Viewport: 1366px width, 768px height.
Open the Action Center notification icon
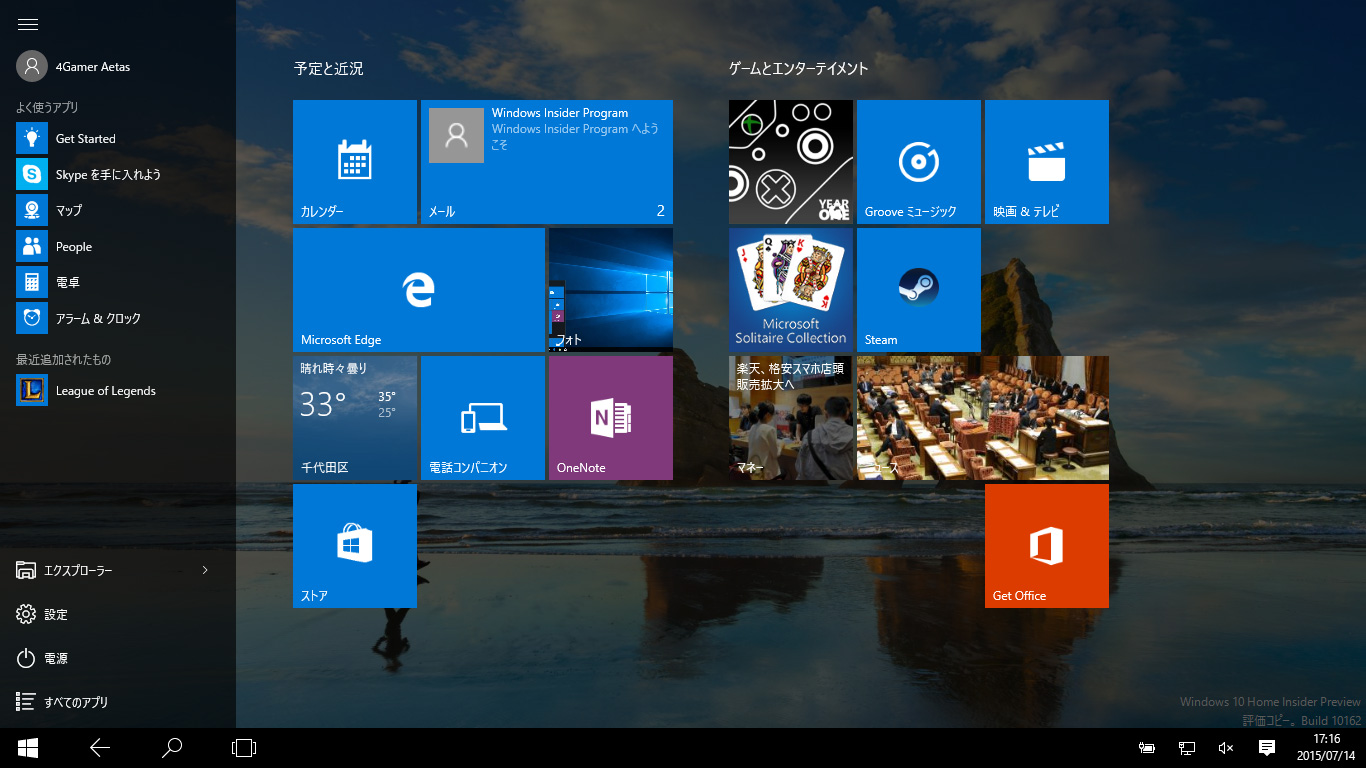click(x=1266, y=748)
